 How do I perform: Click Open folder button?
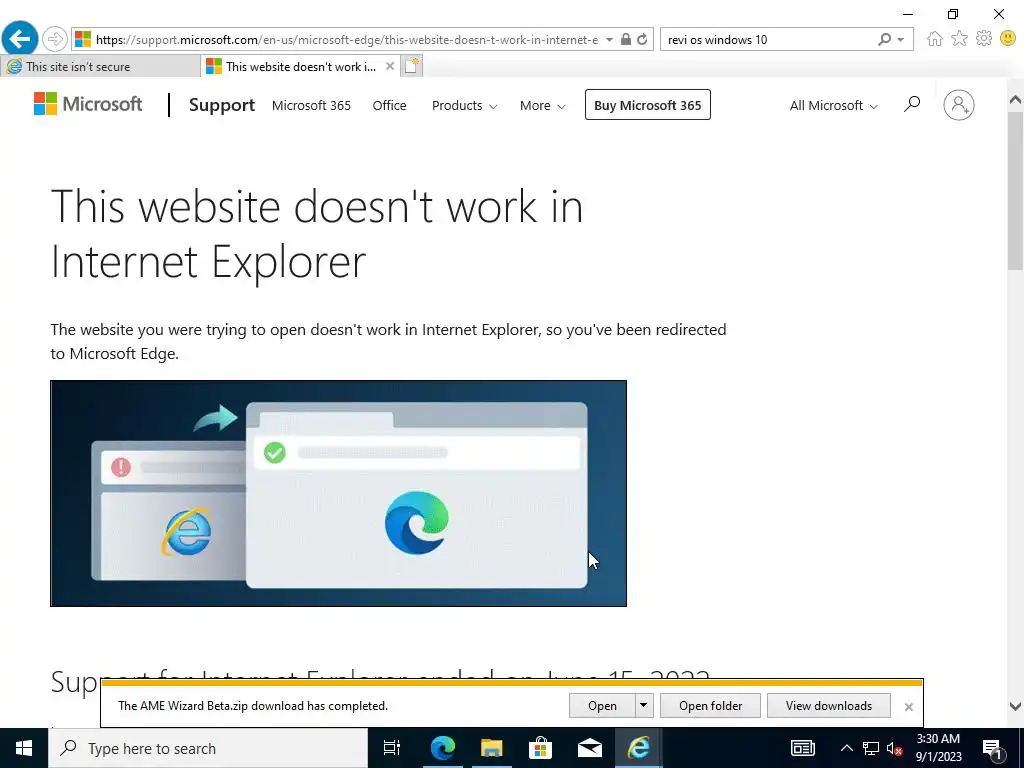pos(710,705)
